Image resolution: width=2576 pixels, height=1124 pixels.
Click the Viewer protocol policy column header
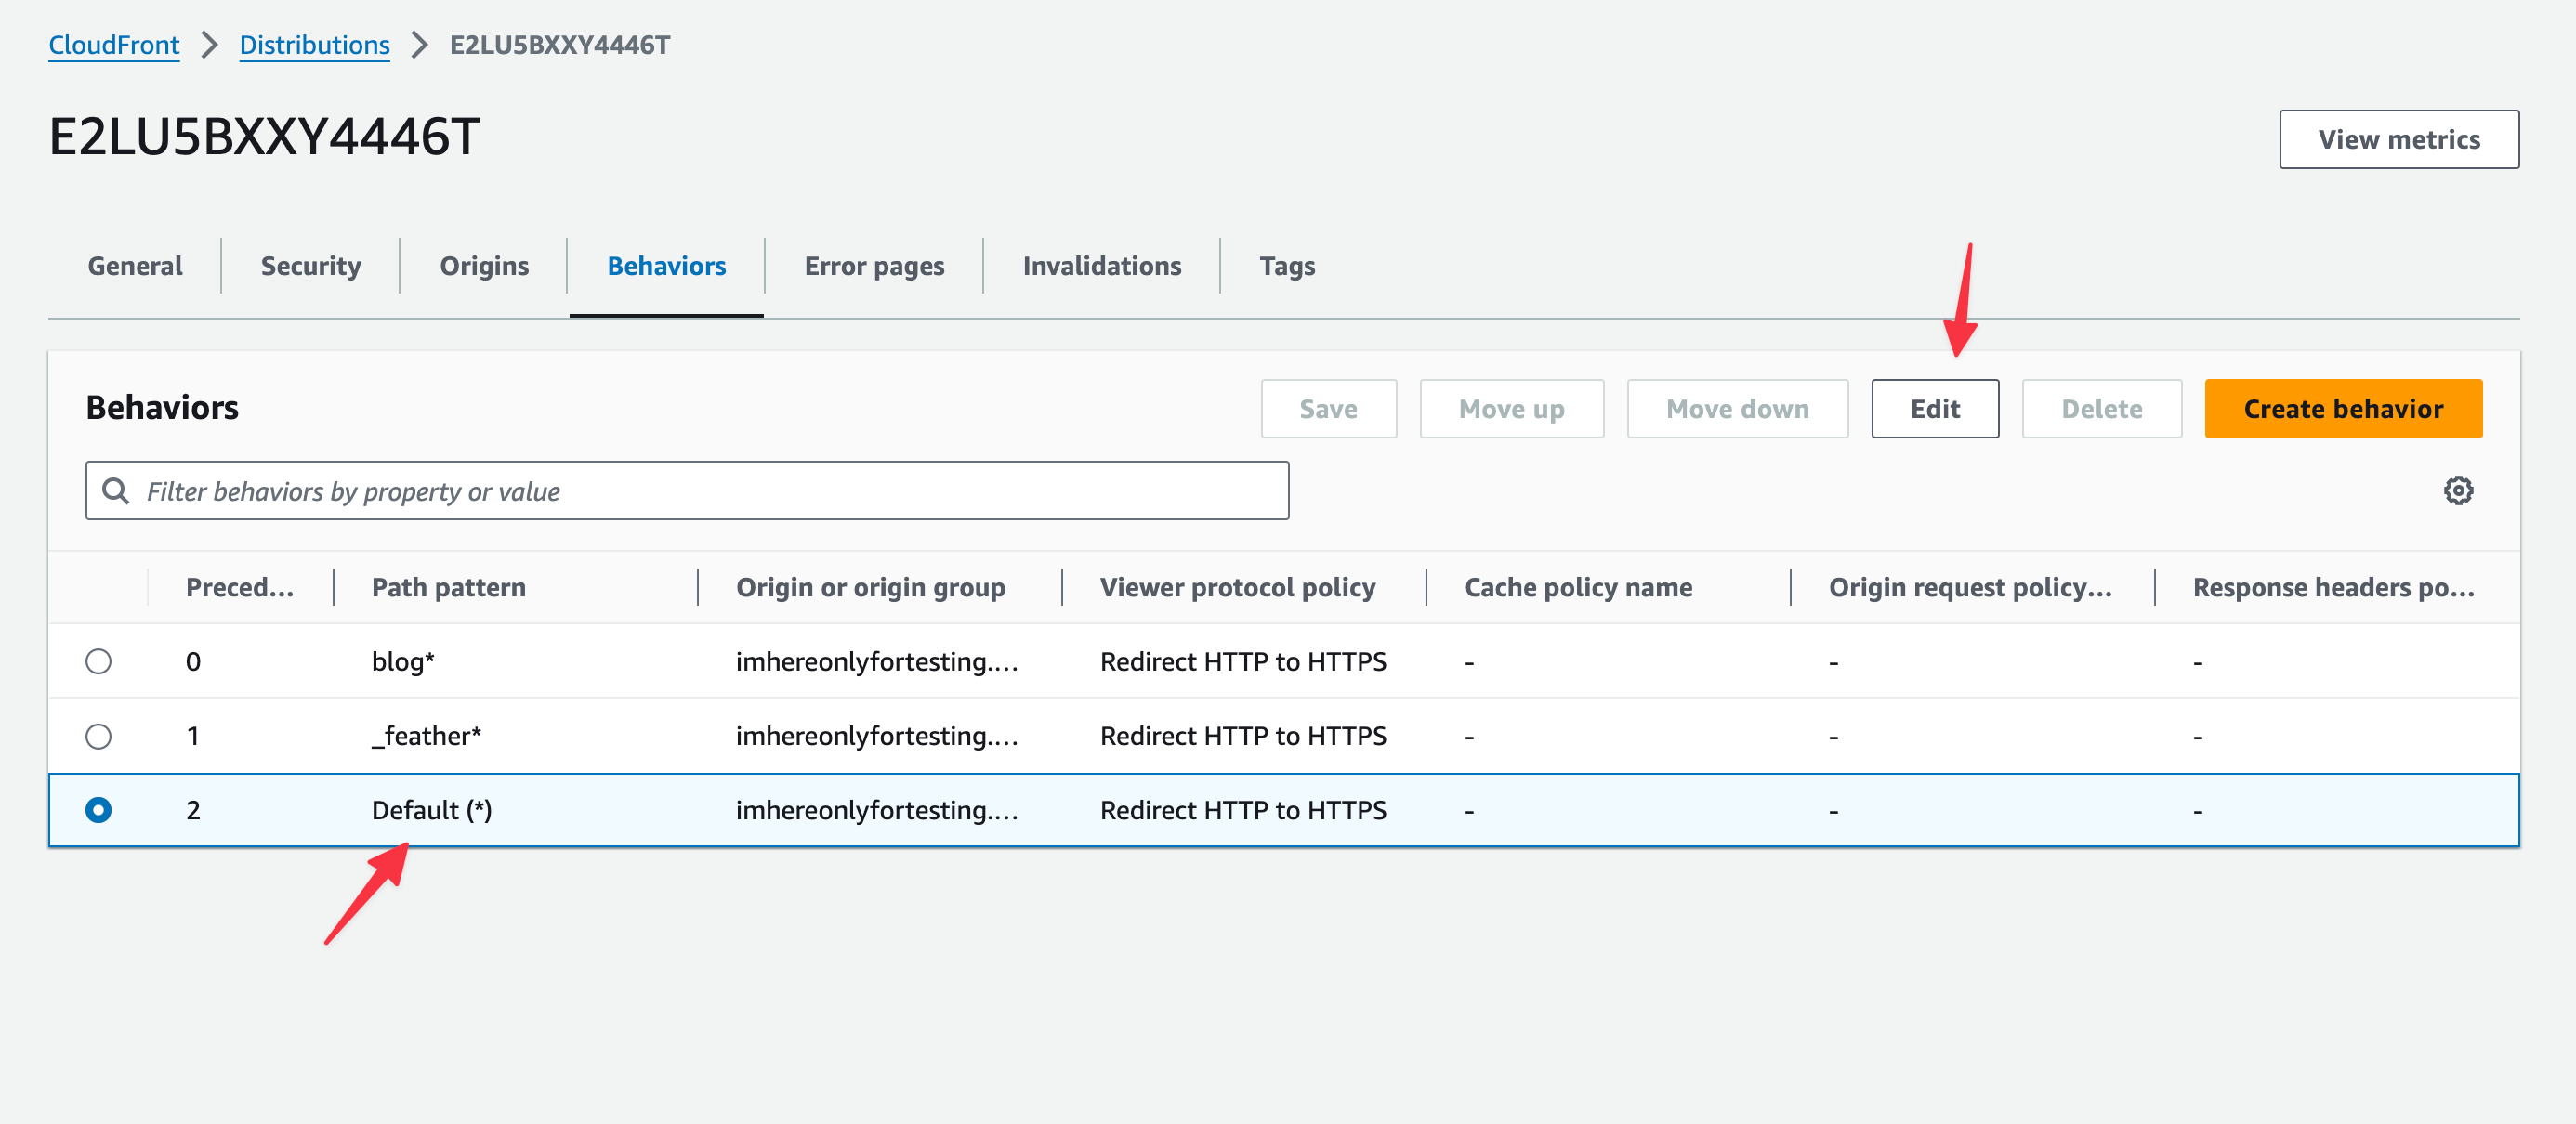coord(1237,587)
